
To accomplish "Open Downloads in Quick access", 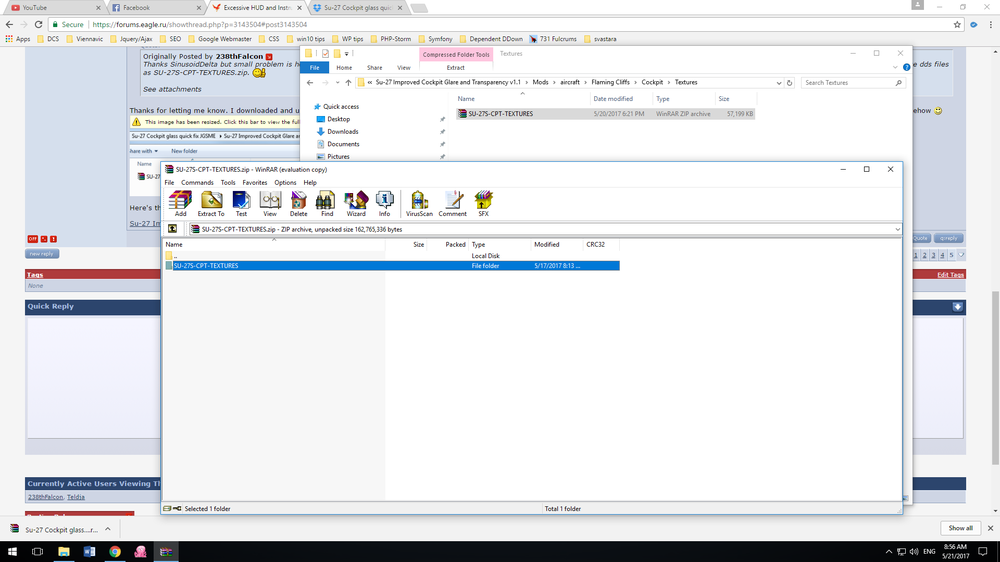I will [342, 131].
